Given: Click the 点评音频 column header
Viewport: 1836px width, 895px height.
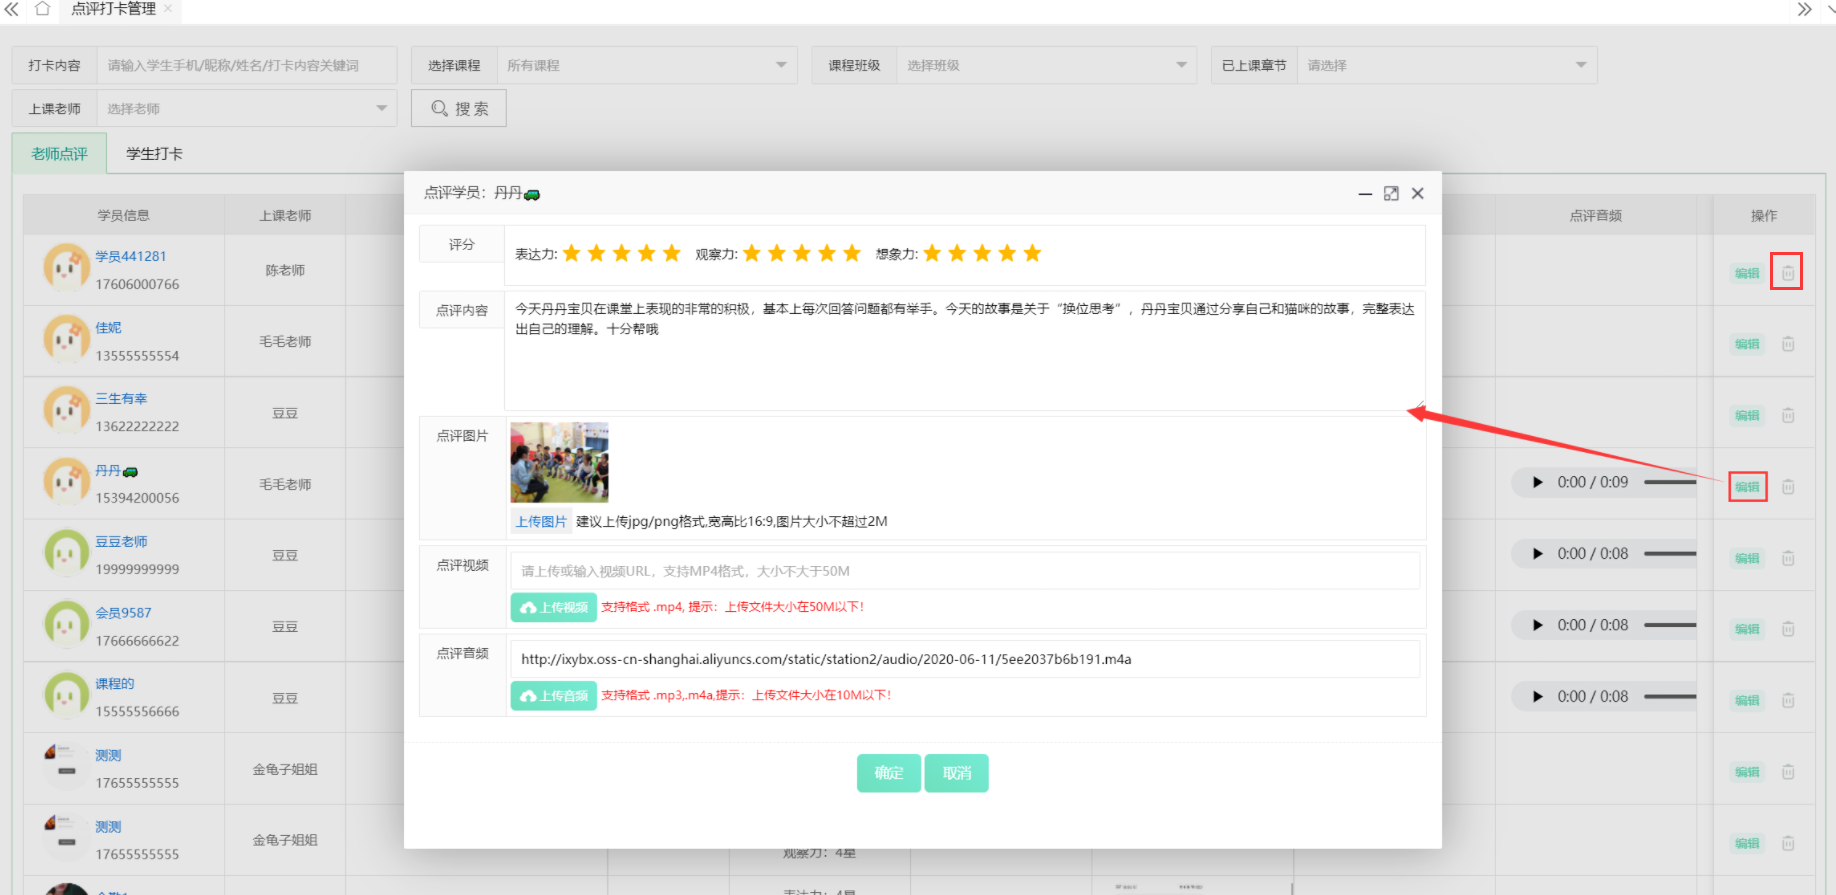Looking at the screenshot, I should (x=1595, y=215).
